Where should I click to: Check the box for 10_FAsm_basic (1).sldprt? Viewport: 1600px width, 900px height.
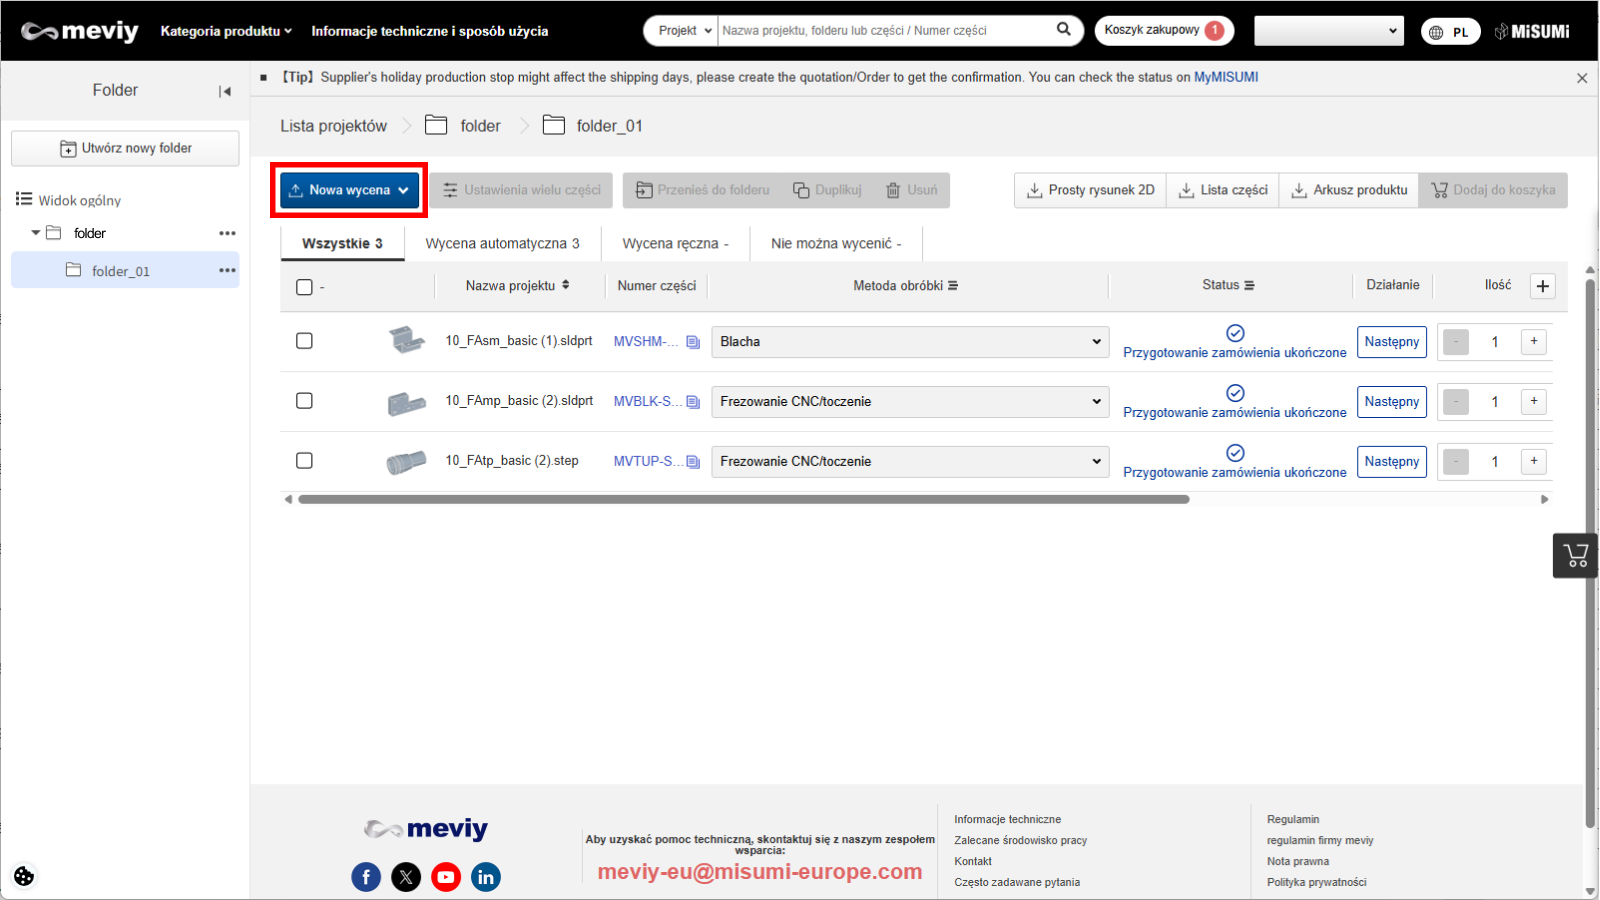305,341
